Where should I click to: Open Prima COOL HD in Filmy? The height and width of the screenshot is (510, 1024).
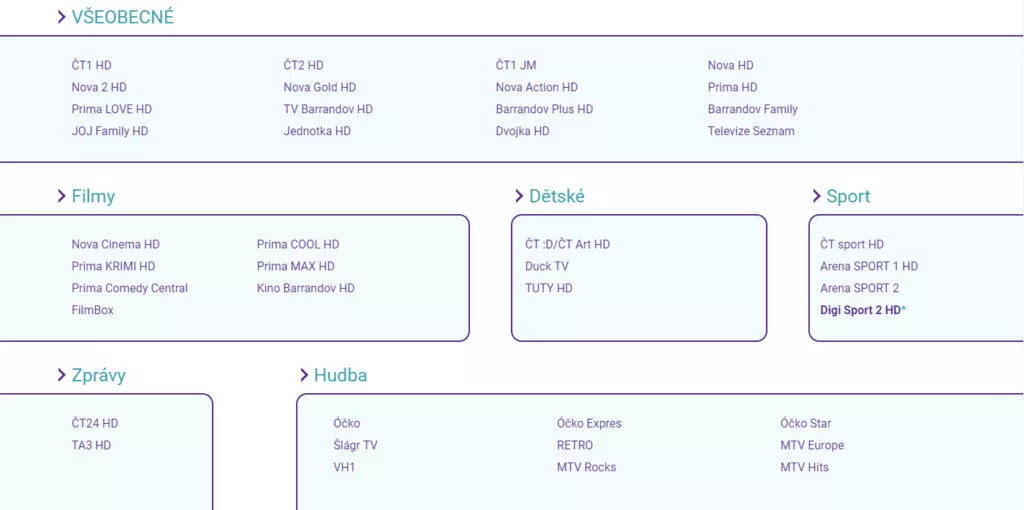pos(298,244)
